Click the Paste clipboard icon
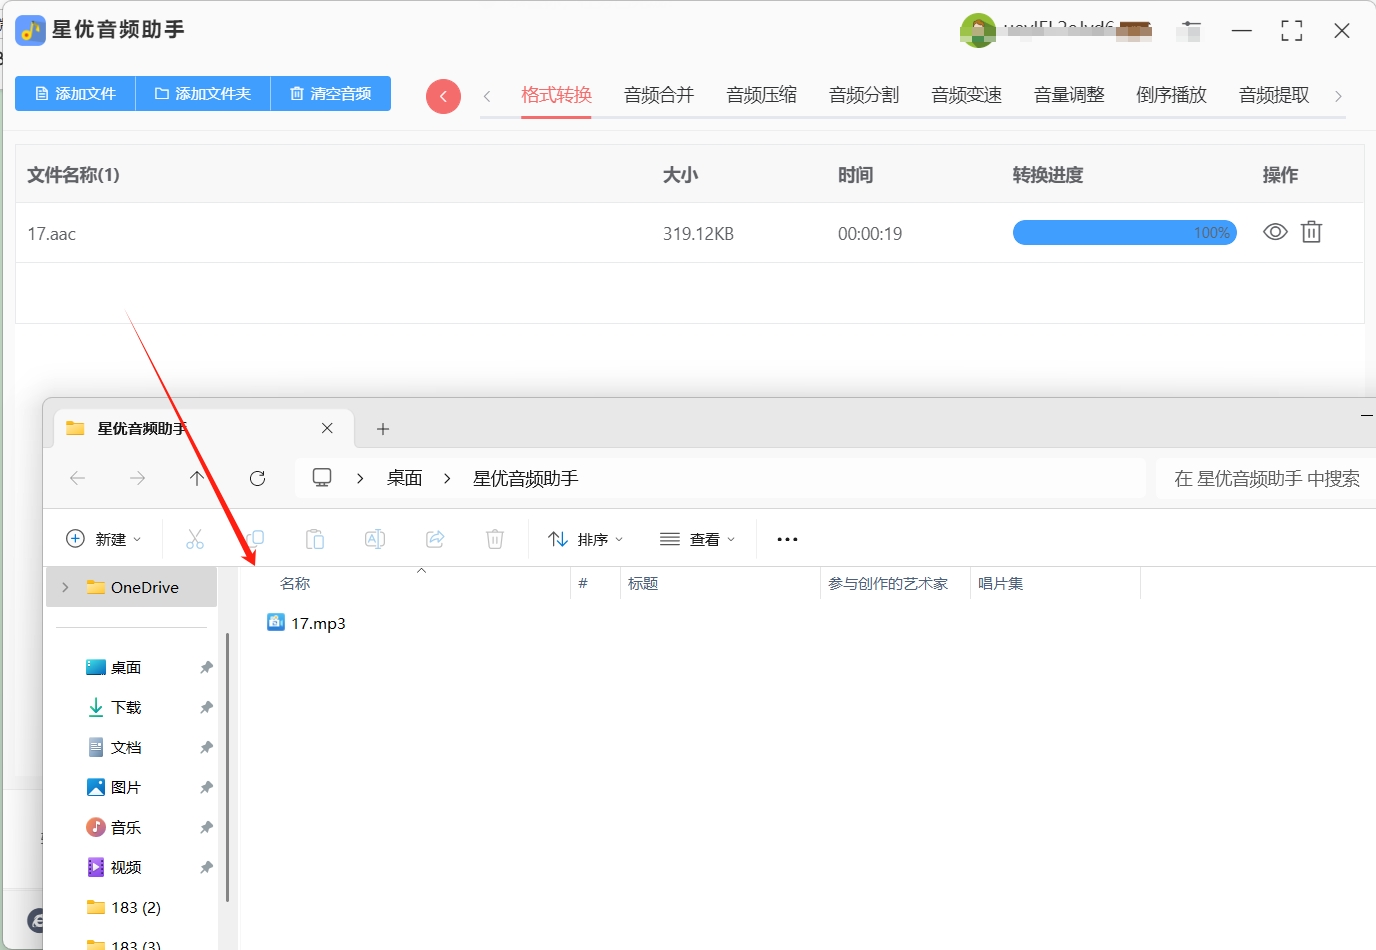The image size is (1376, 950). point(315,539)
